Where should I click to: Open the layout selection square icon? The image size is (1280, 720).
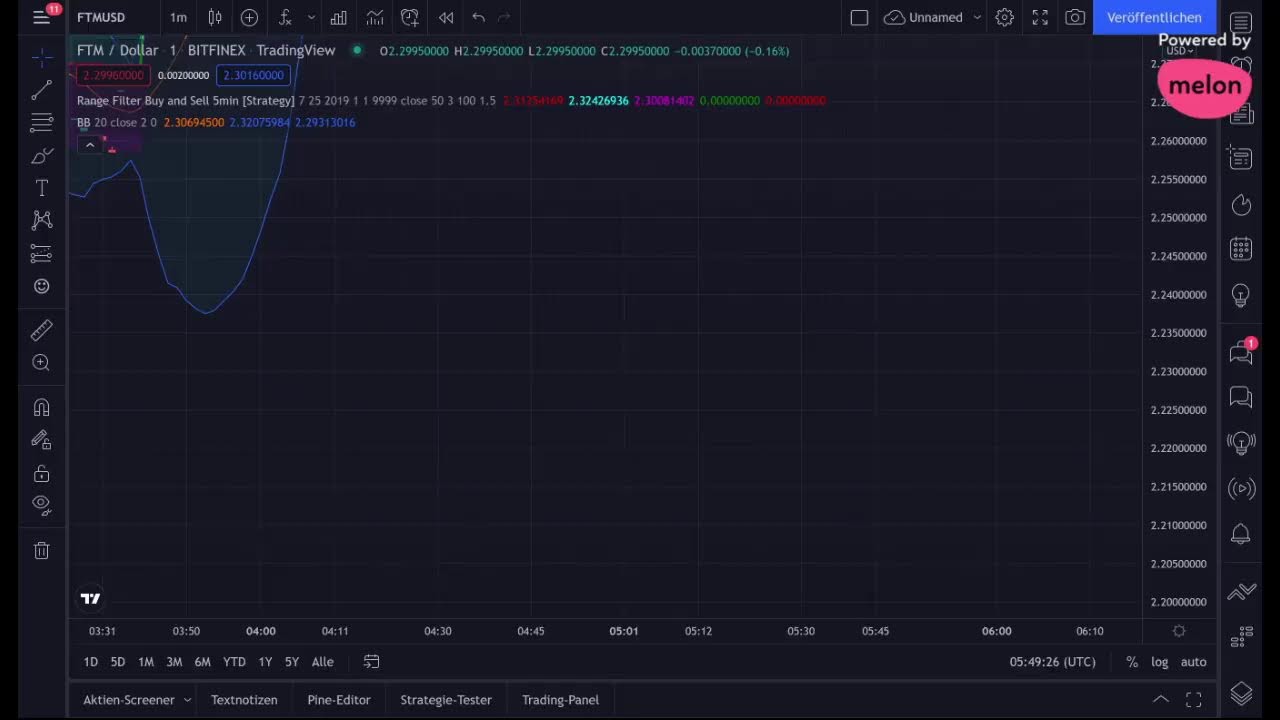pos(859,17)
